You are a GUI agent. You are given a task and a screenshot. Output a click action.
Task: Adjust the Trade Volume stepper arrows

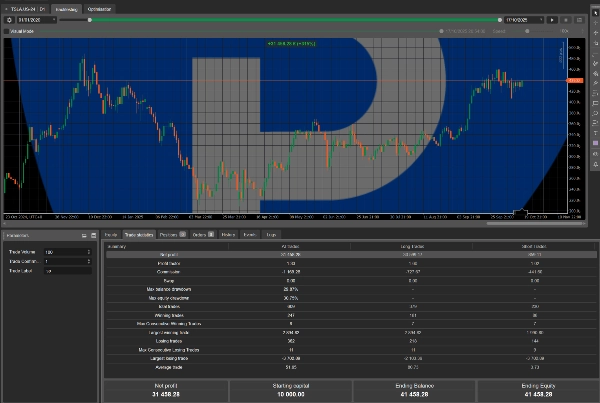point(87,251)
